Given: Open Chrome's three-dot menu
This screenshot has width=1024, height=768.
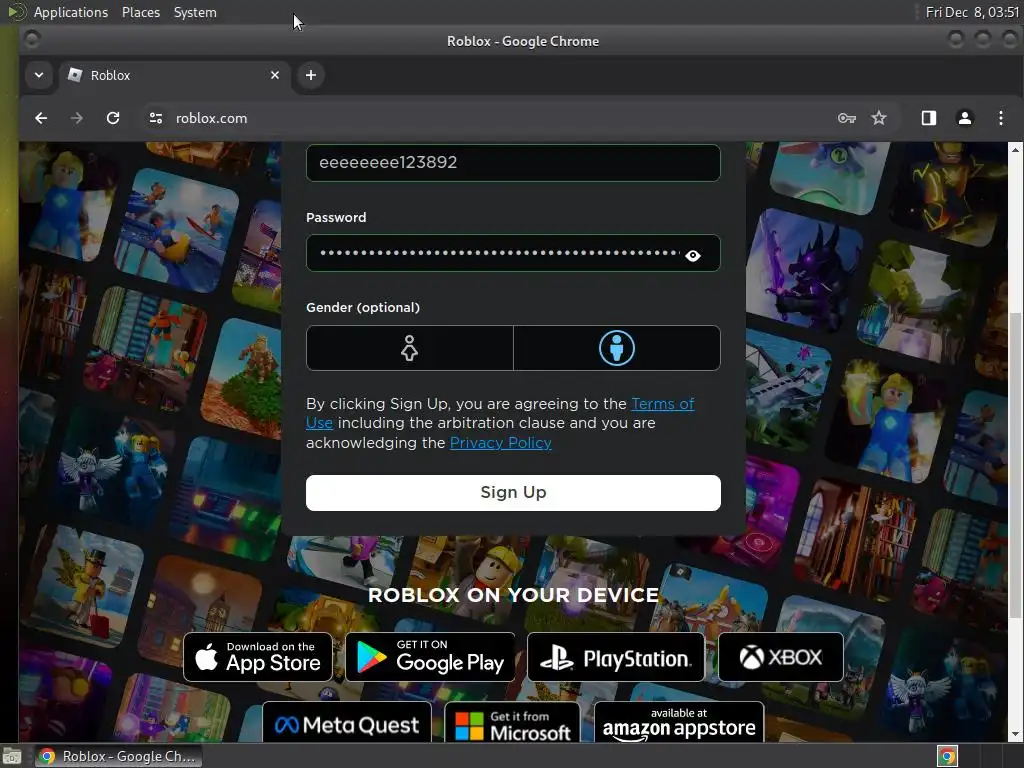Looking at the screenshot, I should [1000, 118].
